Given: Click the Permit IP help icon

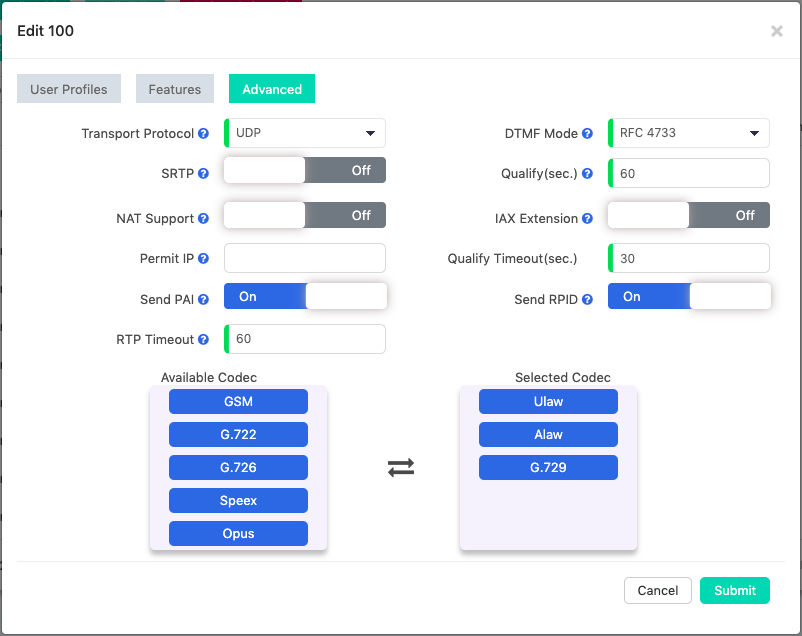Looking at the screenshot, I should (204, 259).
